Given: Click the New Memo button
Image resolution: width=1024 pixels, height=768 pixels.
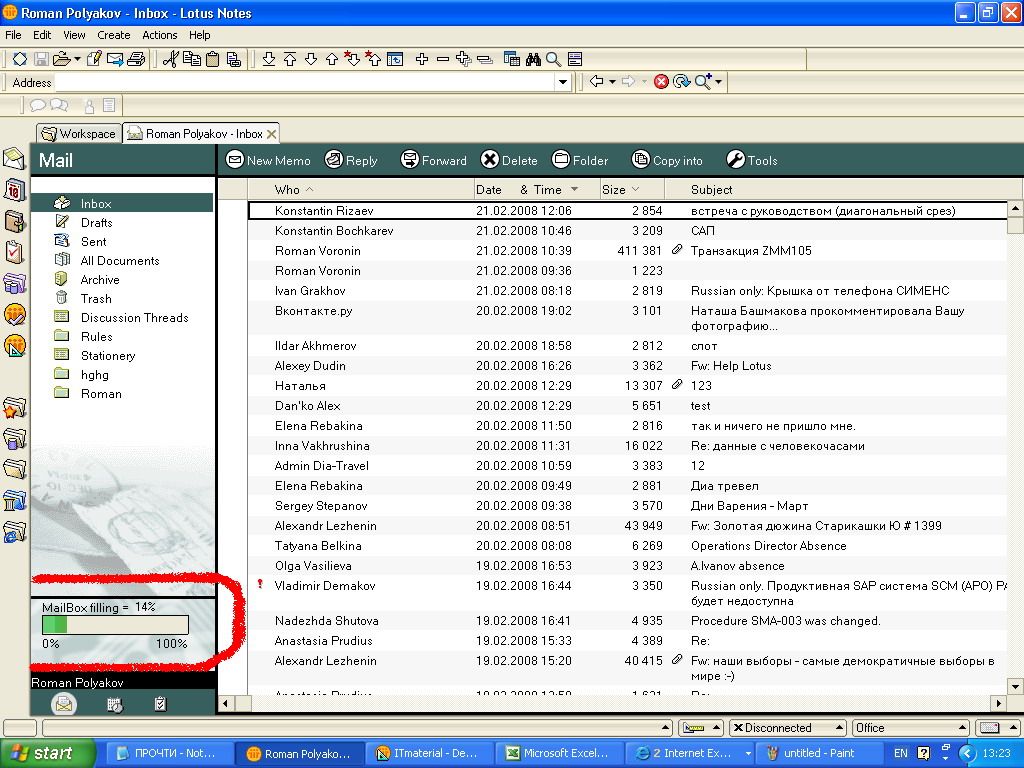Looking at the screenshot, I should coord(268,160).
